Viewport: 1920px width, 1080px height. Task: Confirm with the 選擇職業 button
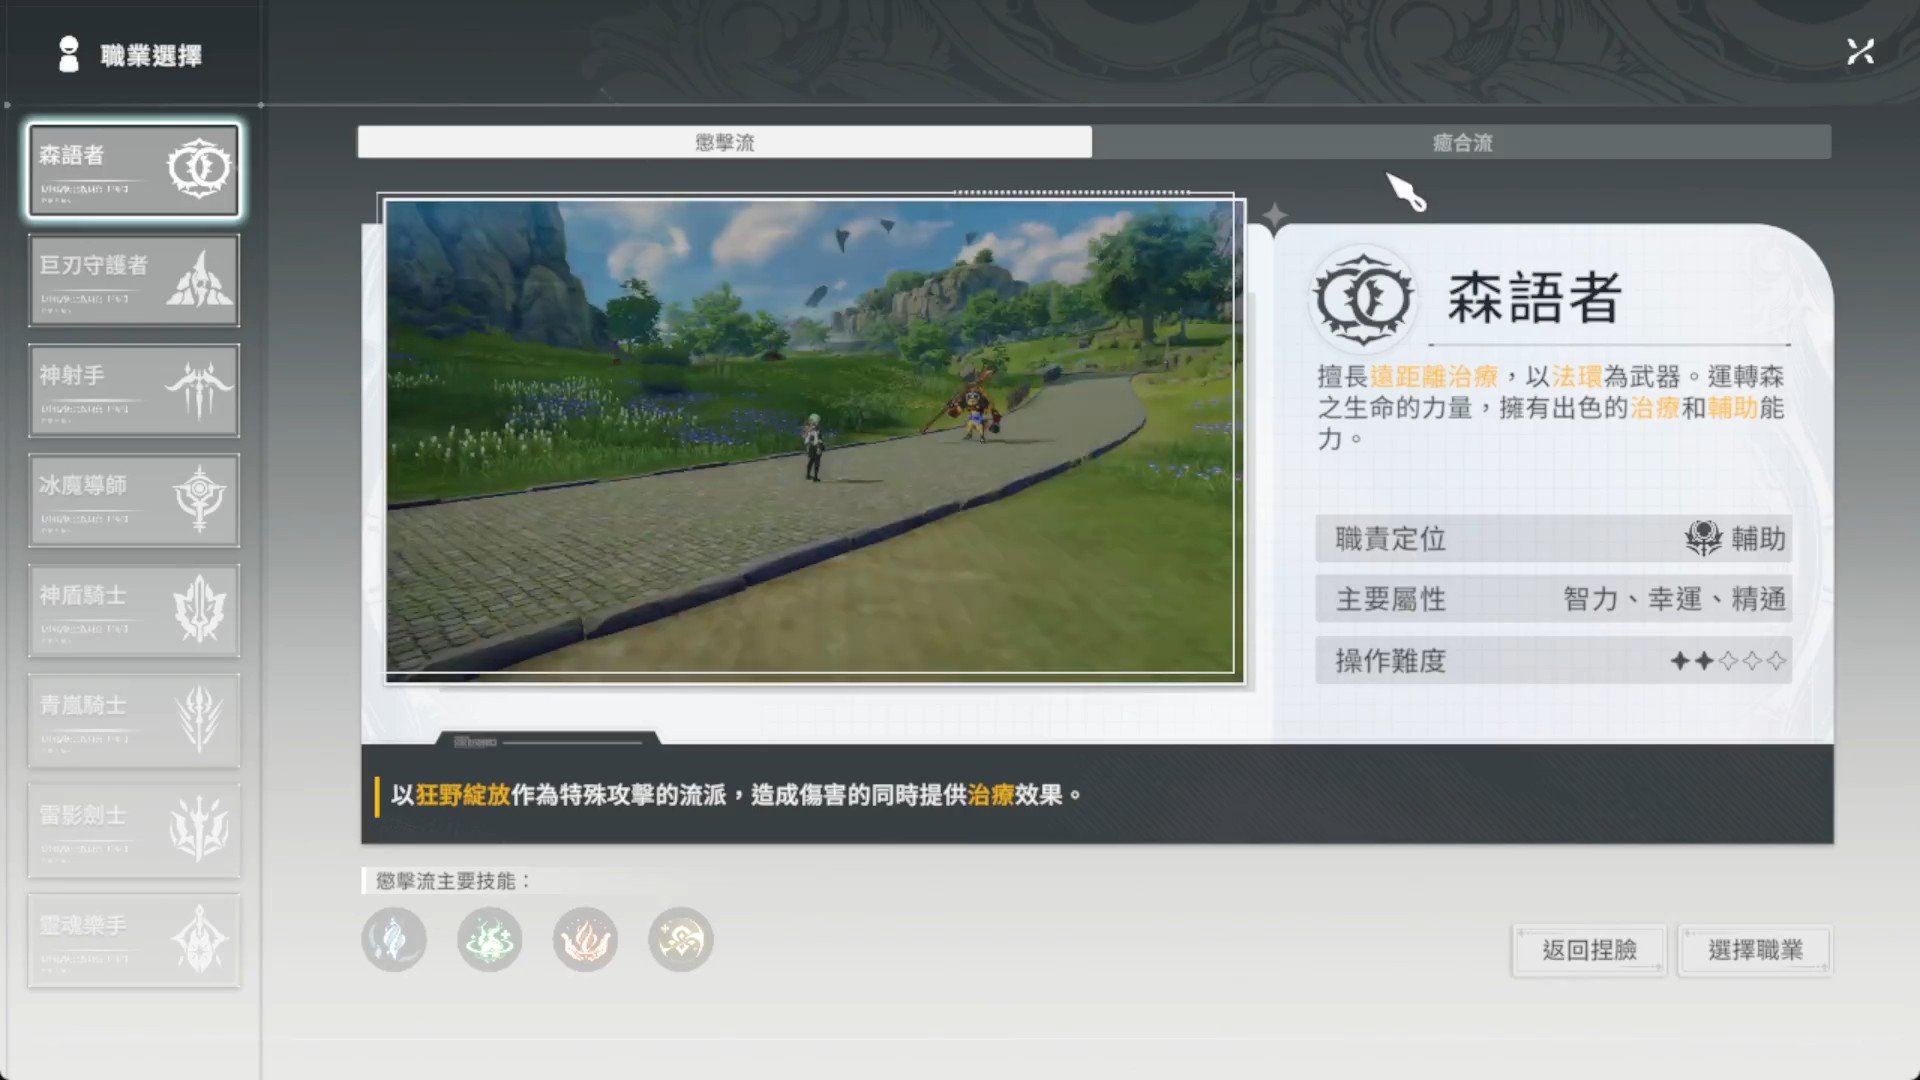1755,950
